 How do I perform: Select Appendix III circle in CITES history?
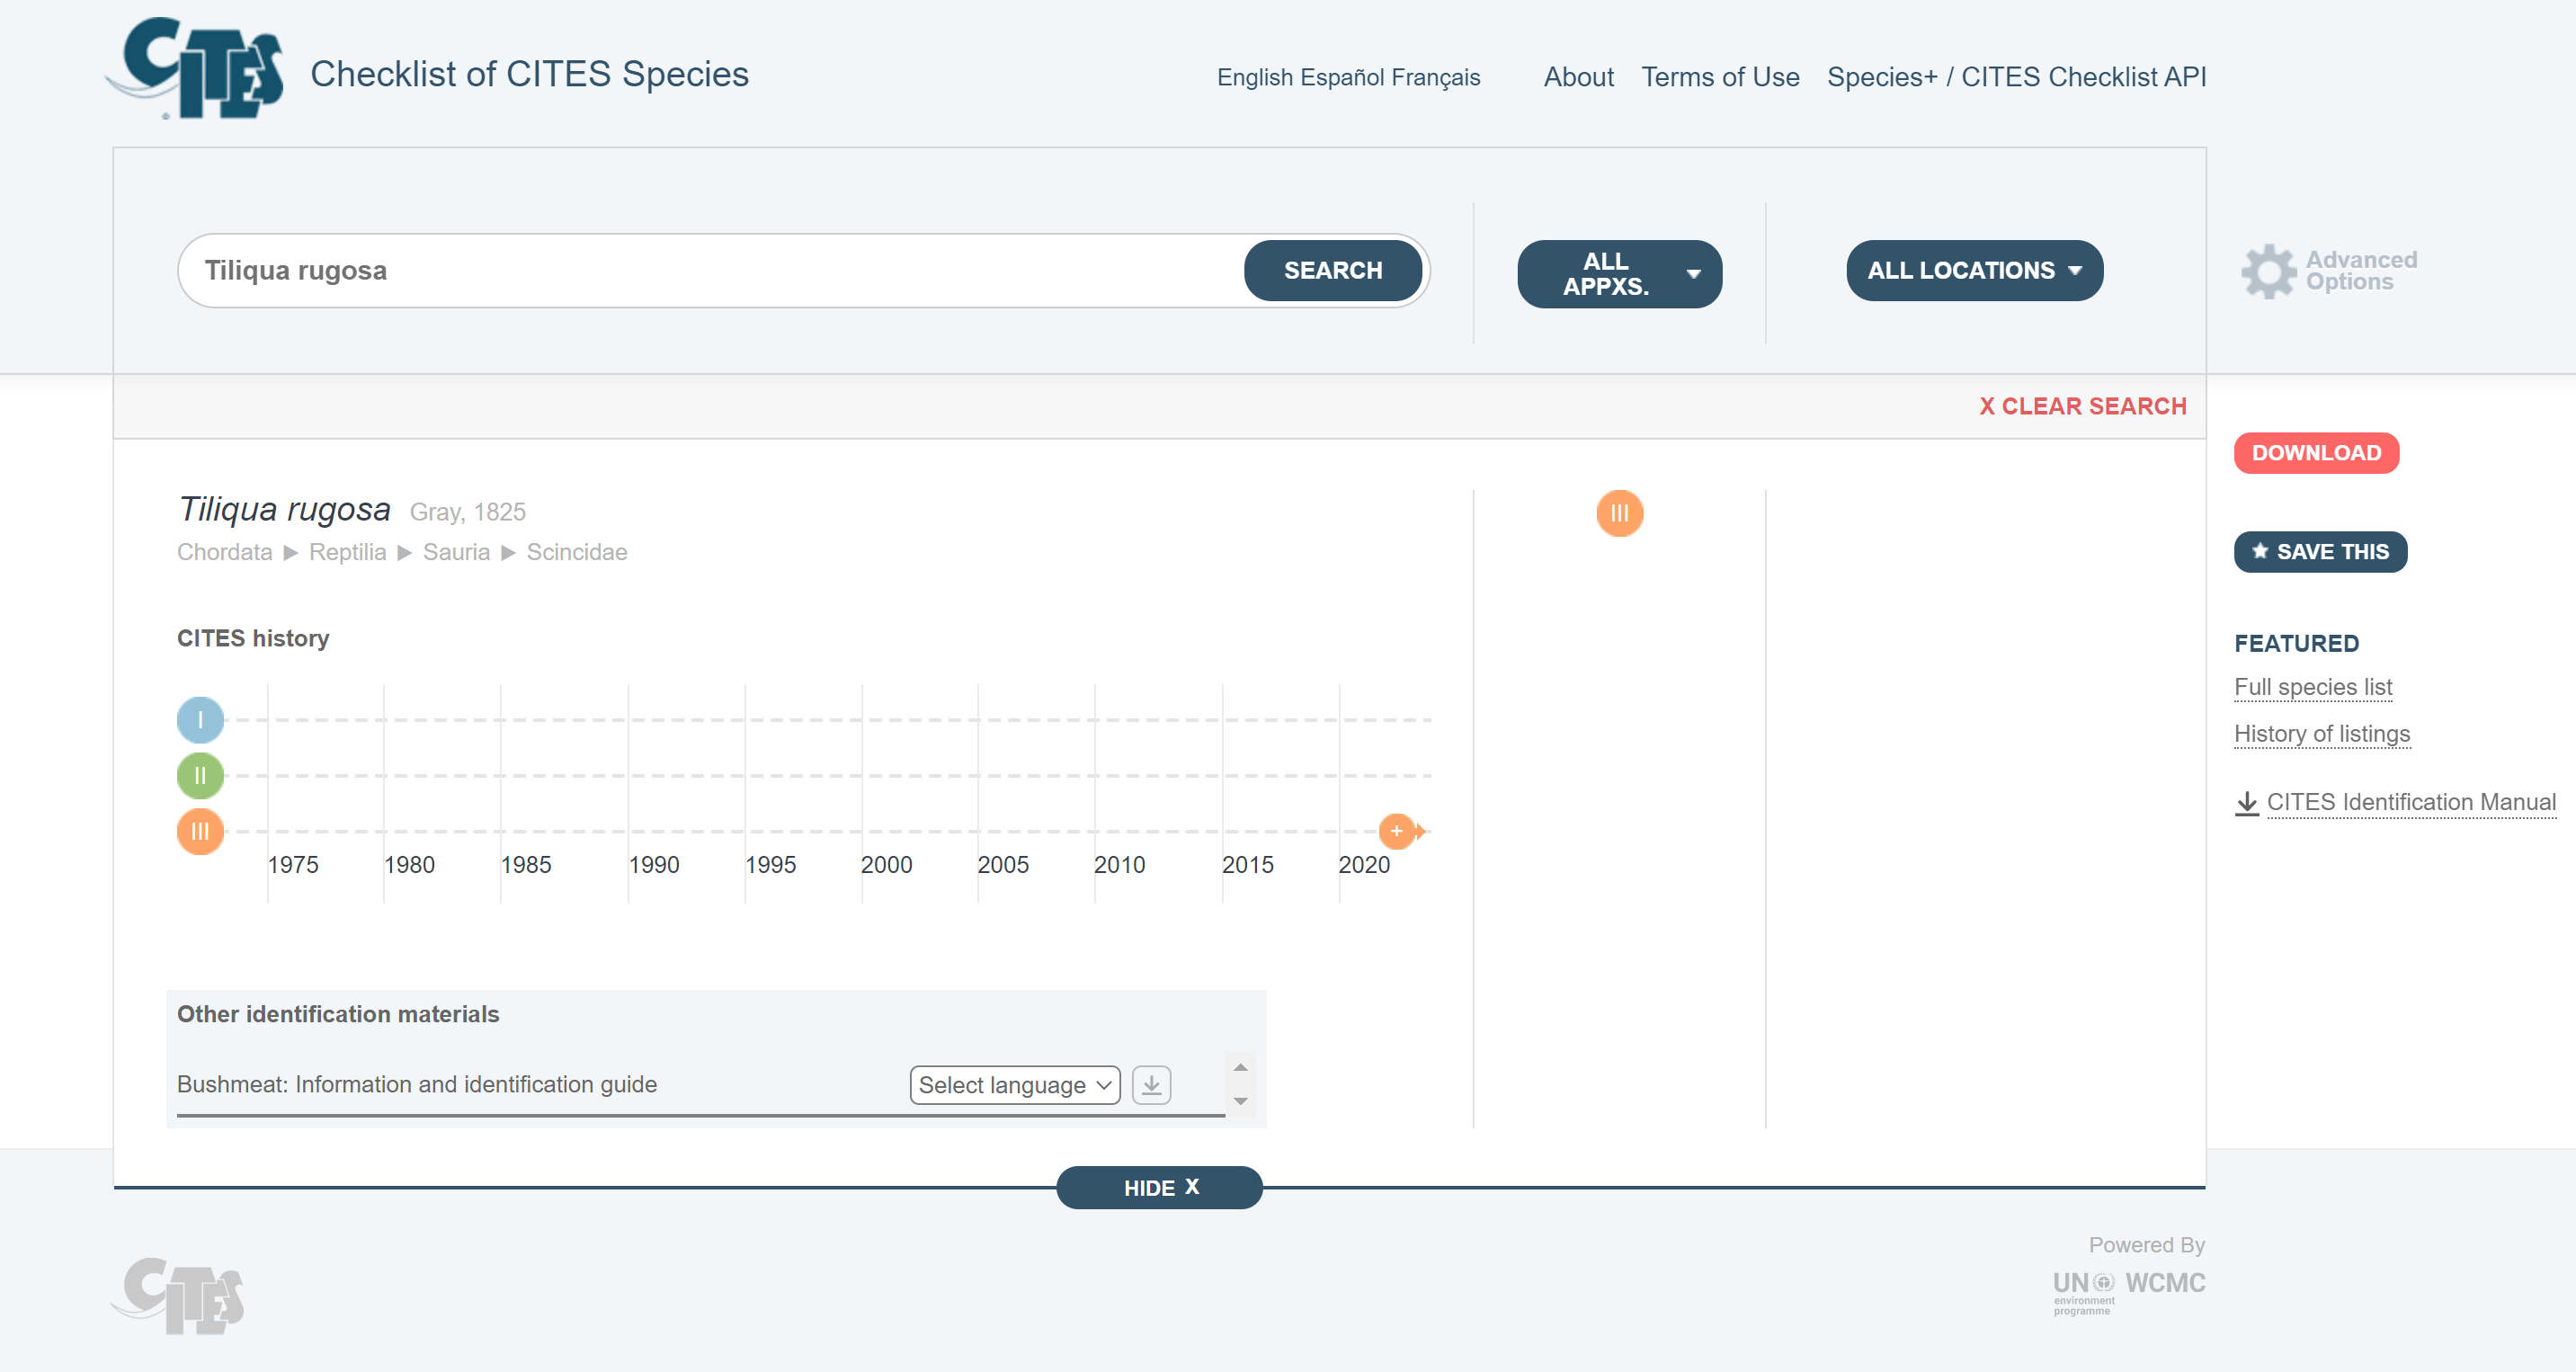(x=200, y=831)
